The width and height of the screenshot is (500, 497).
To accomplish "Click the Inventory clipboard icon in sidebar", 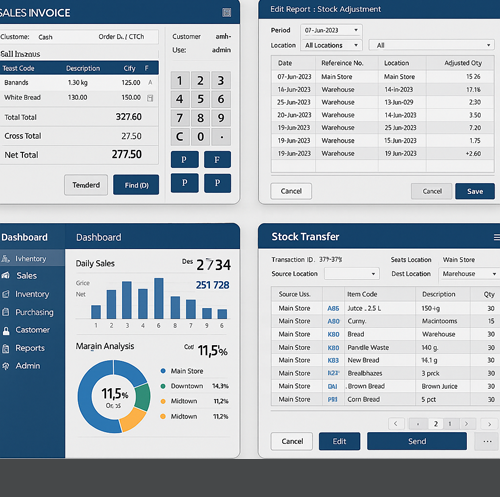I will pos(6,294).
